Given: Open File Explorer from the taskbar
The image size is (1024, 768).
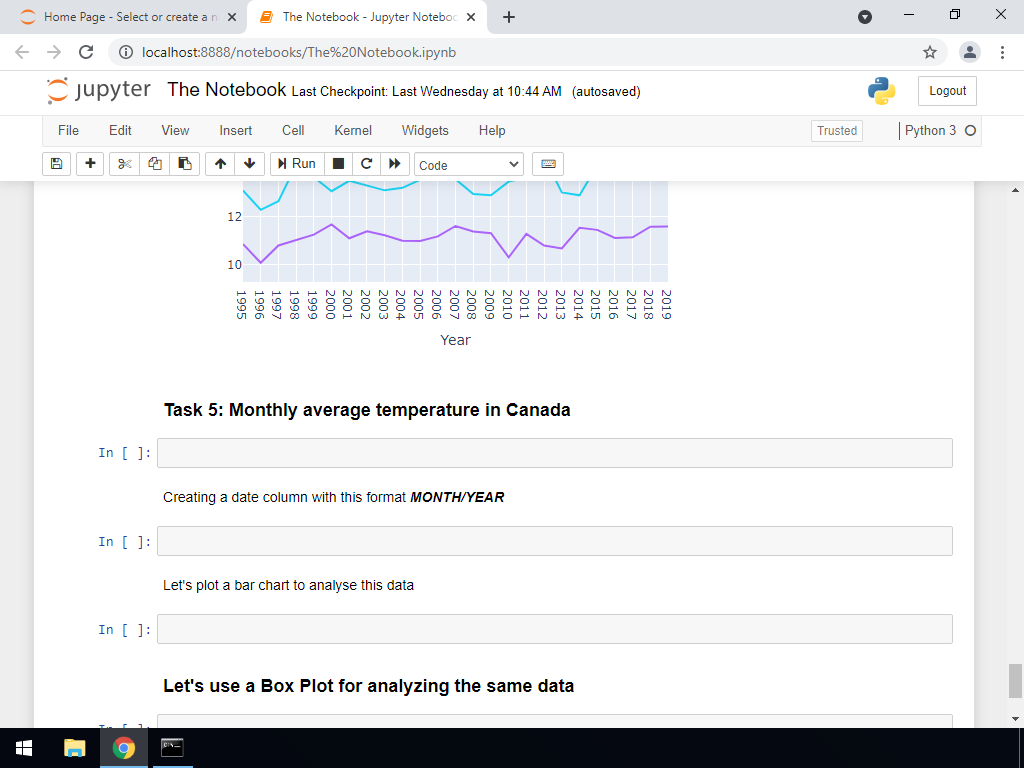Looking at the screenshot, I should click(x=74, y=748).
